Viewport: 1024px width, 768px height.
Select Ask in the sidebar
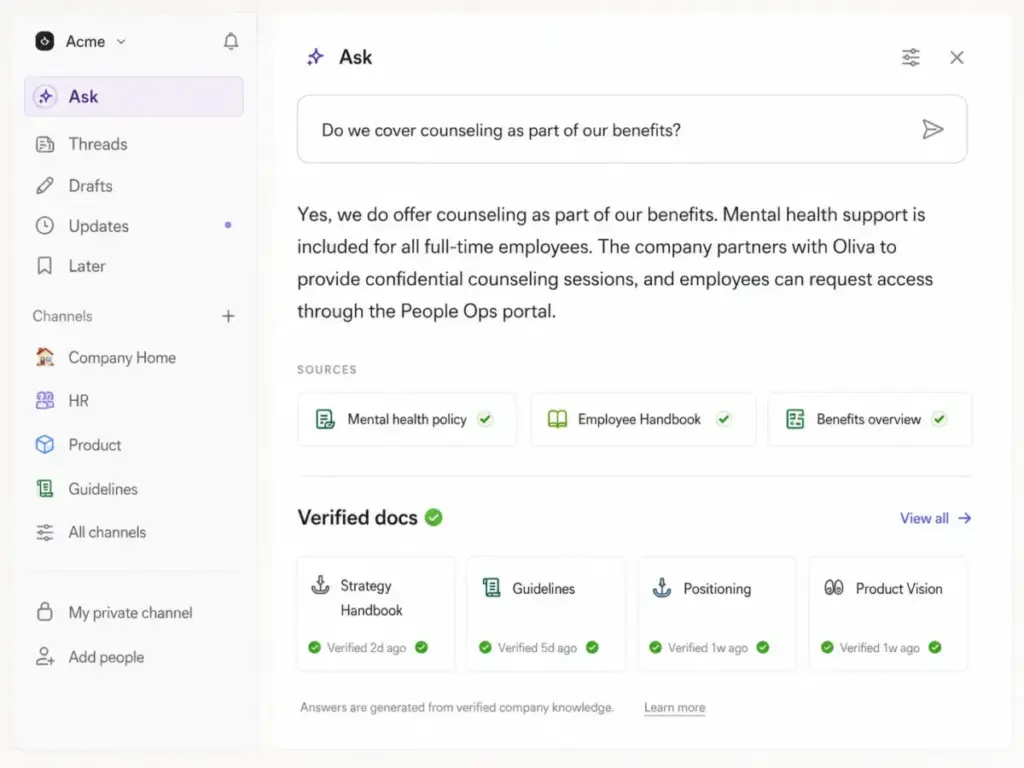134,97
